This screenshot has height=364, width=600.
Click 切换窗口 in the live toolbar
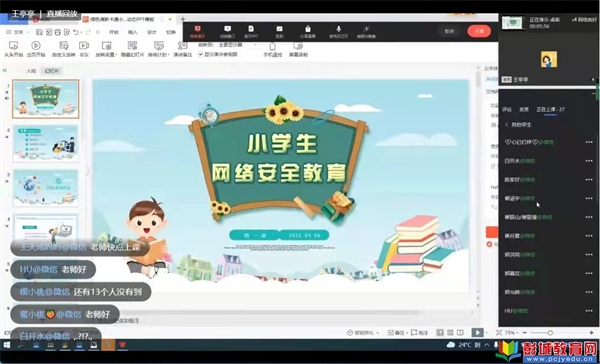(x=227, y=31)
